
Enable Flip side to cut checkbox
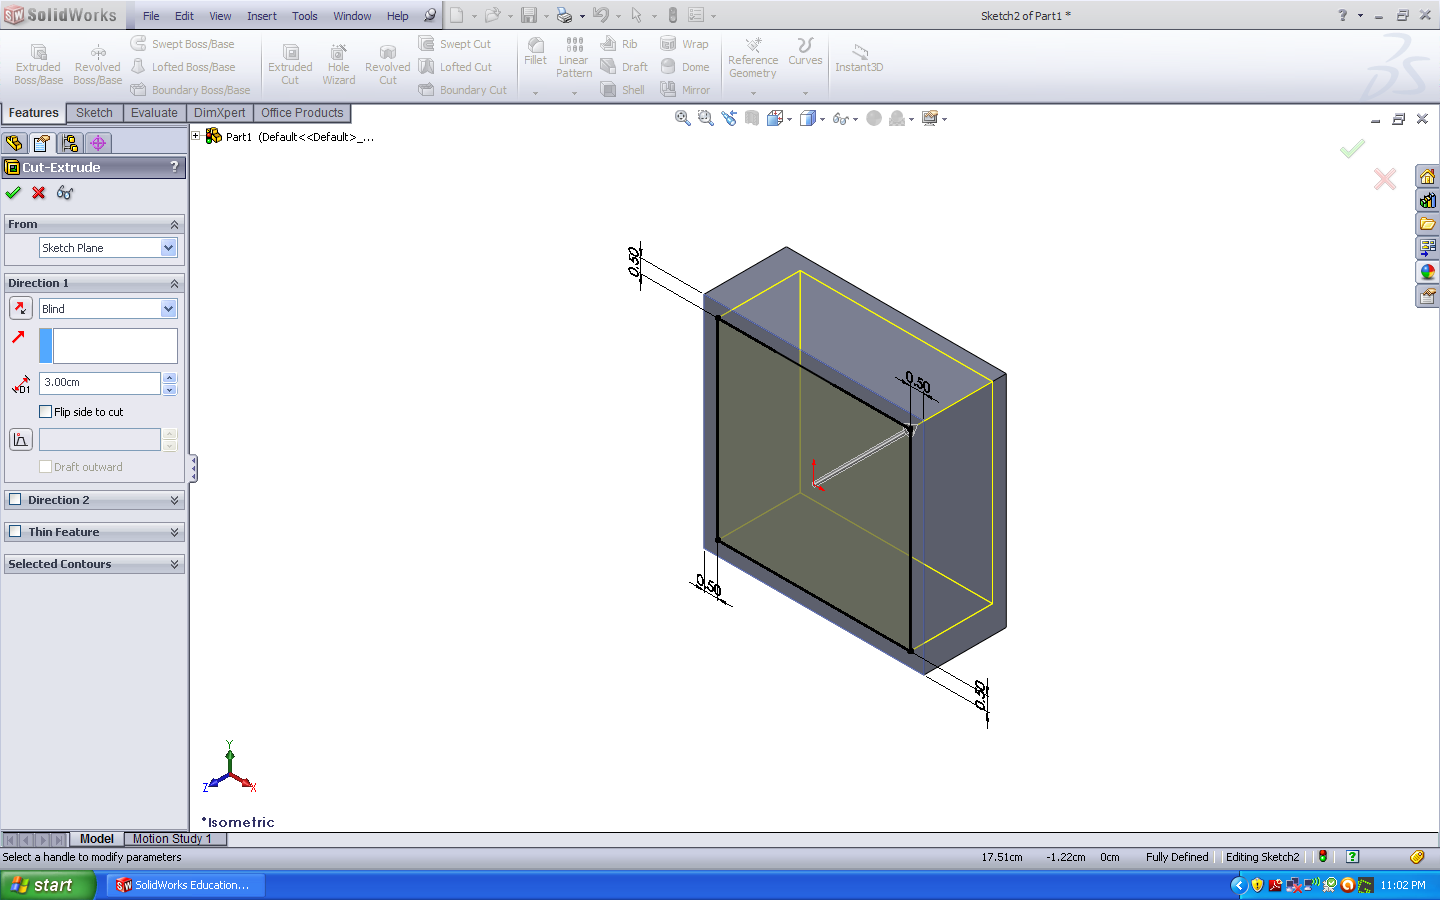click(x=46, y=412)
